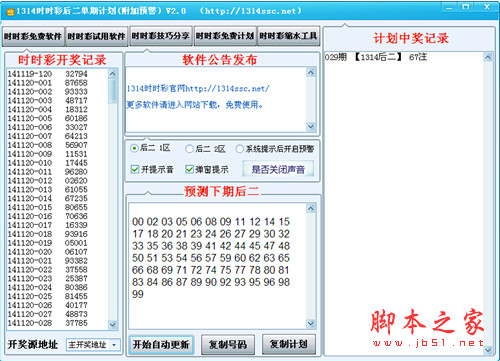This screenshot has width=500, height=361.
Task: Select draw record 141120-015 80655
Action: tap(48, 207)
